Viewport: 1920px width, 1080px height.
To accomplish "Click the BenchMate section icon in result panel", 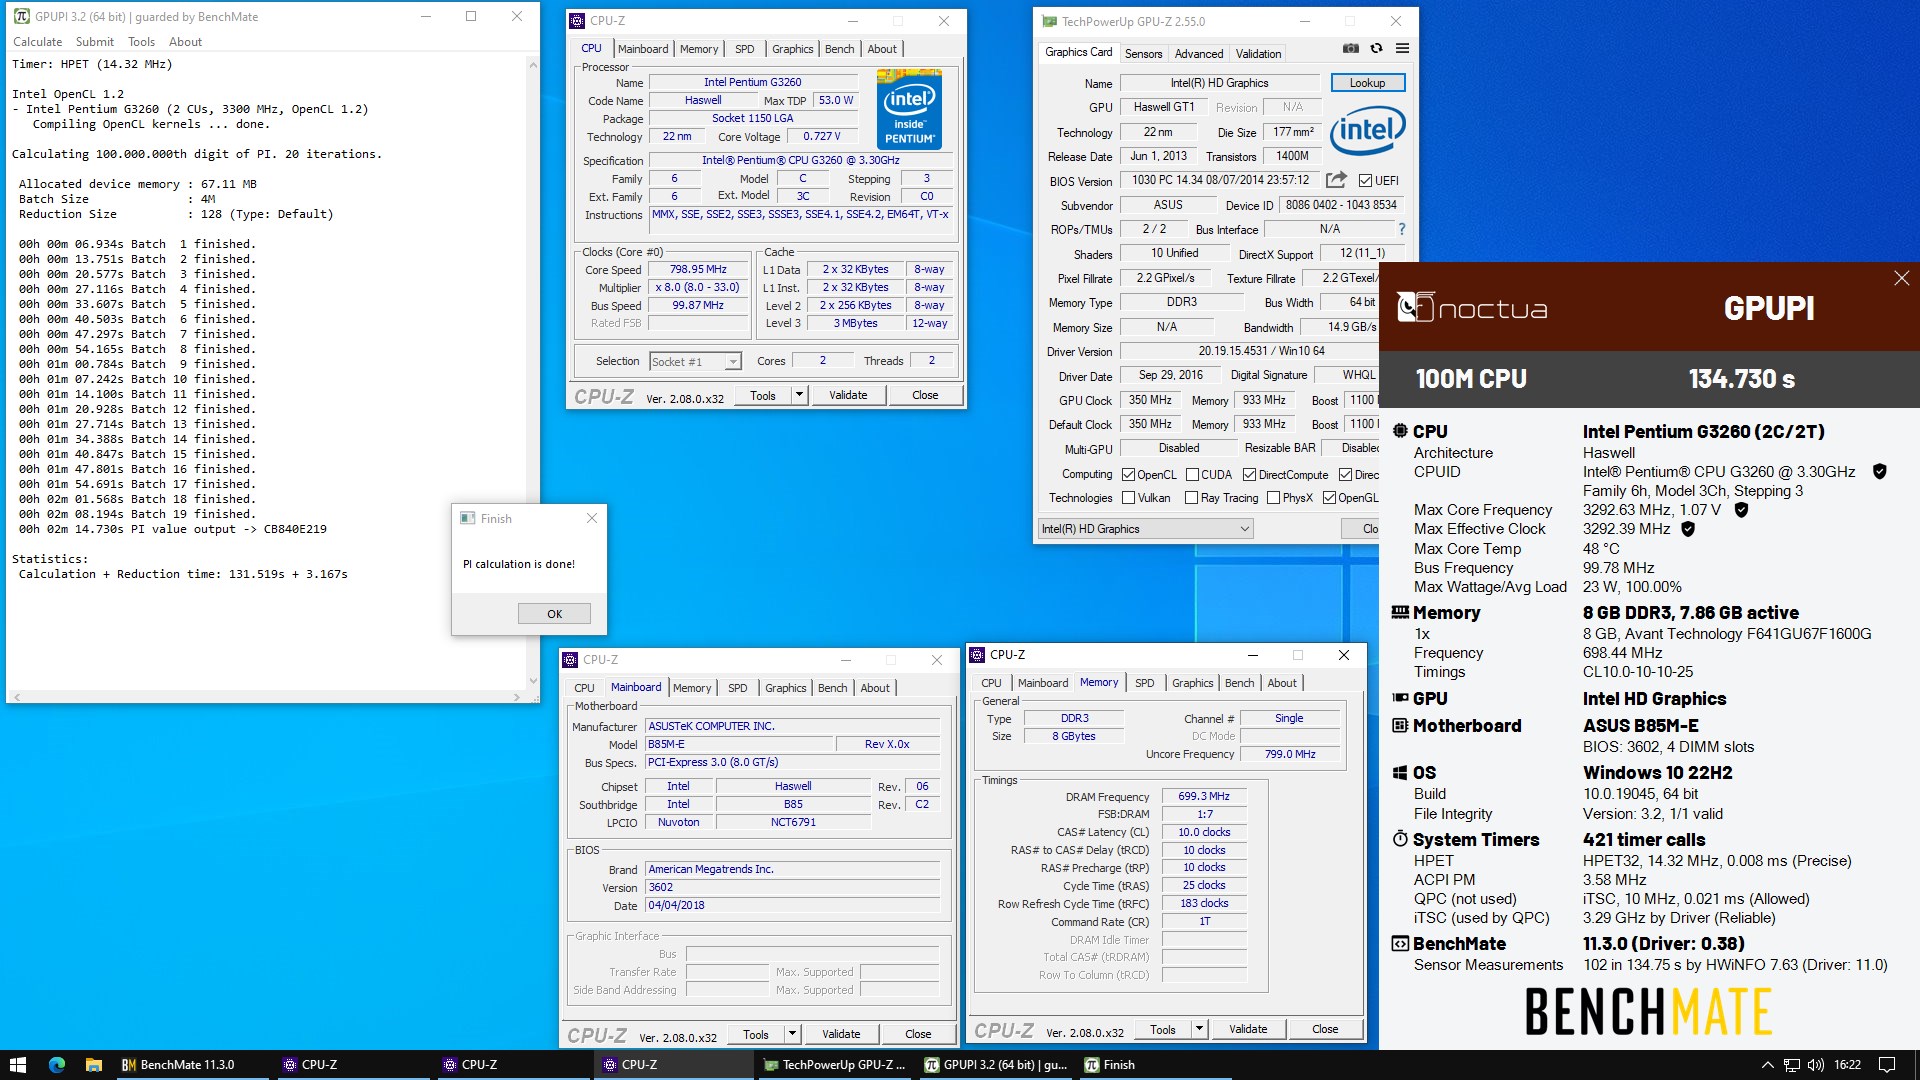I will (x=1400, y=943).
